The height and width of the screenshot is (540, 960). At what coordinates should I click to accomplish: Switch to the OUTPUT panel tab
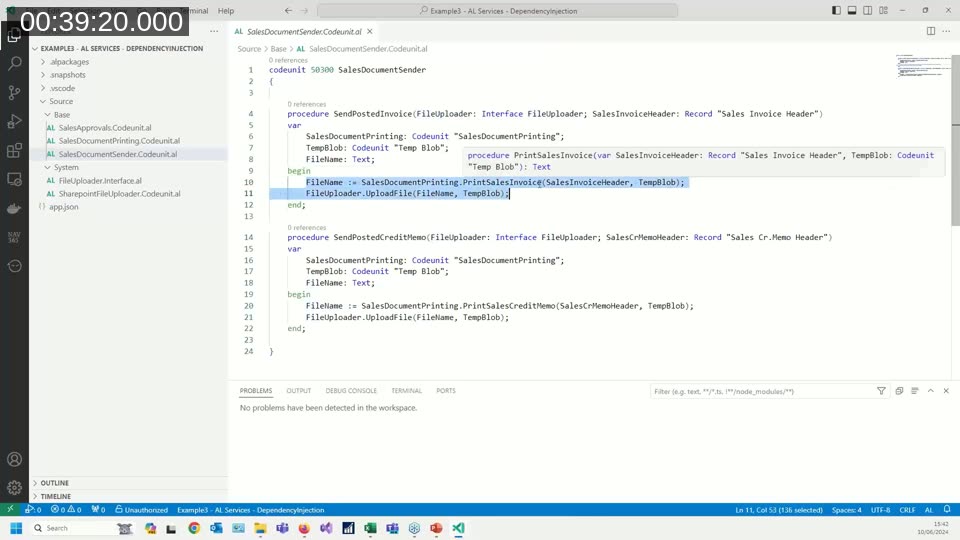point(299,391)
